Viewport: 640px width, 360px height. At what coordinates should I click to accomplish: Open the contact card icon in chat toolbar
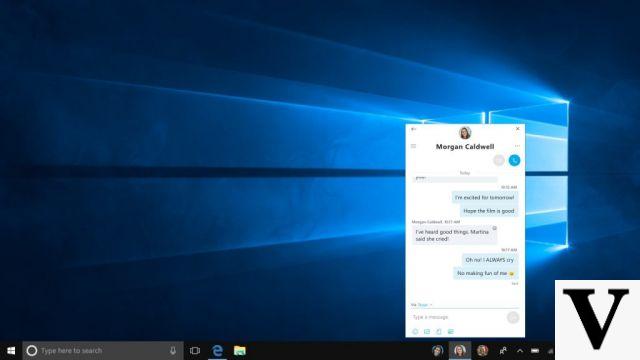pos(451,331)
